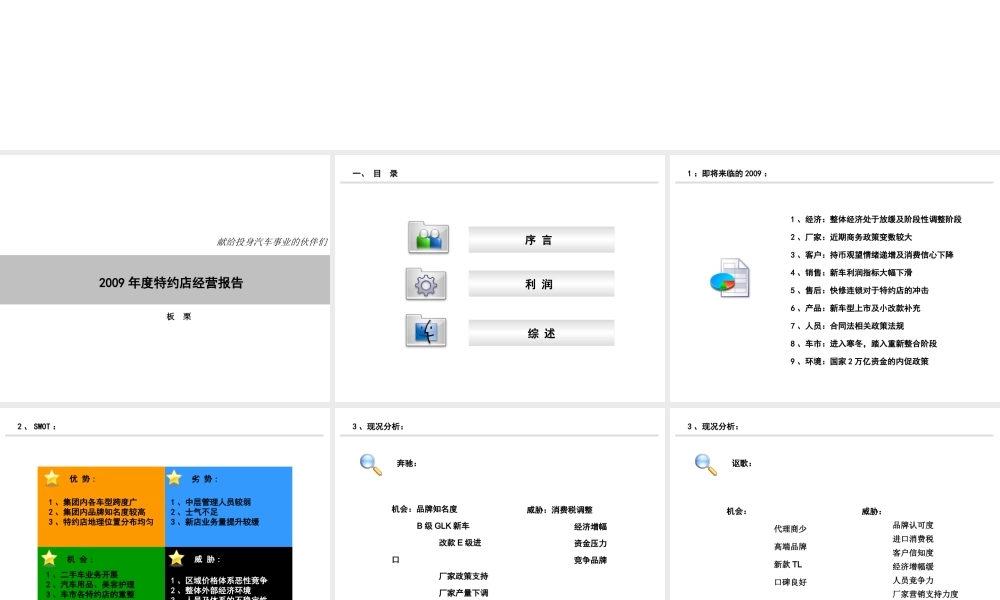
Task: Click the blue 劣势 quadrant
Action: pos(228,506)
